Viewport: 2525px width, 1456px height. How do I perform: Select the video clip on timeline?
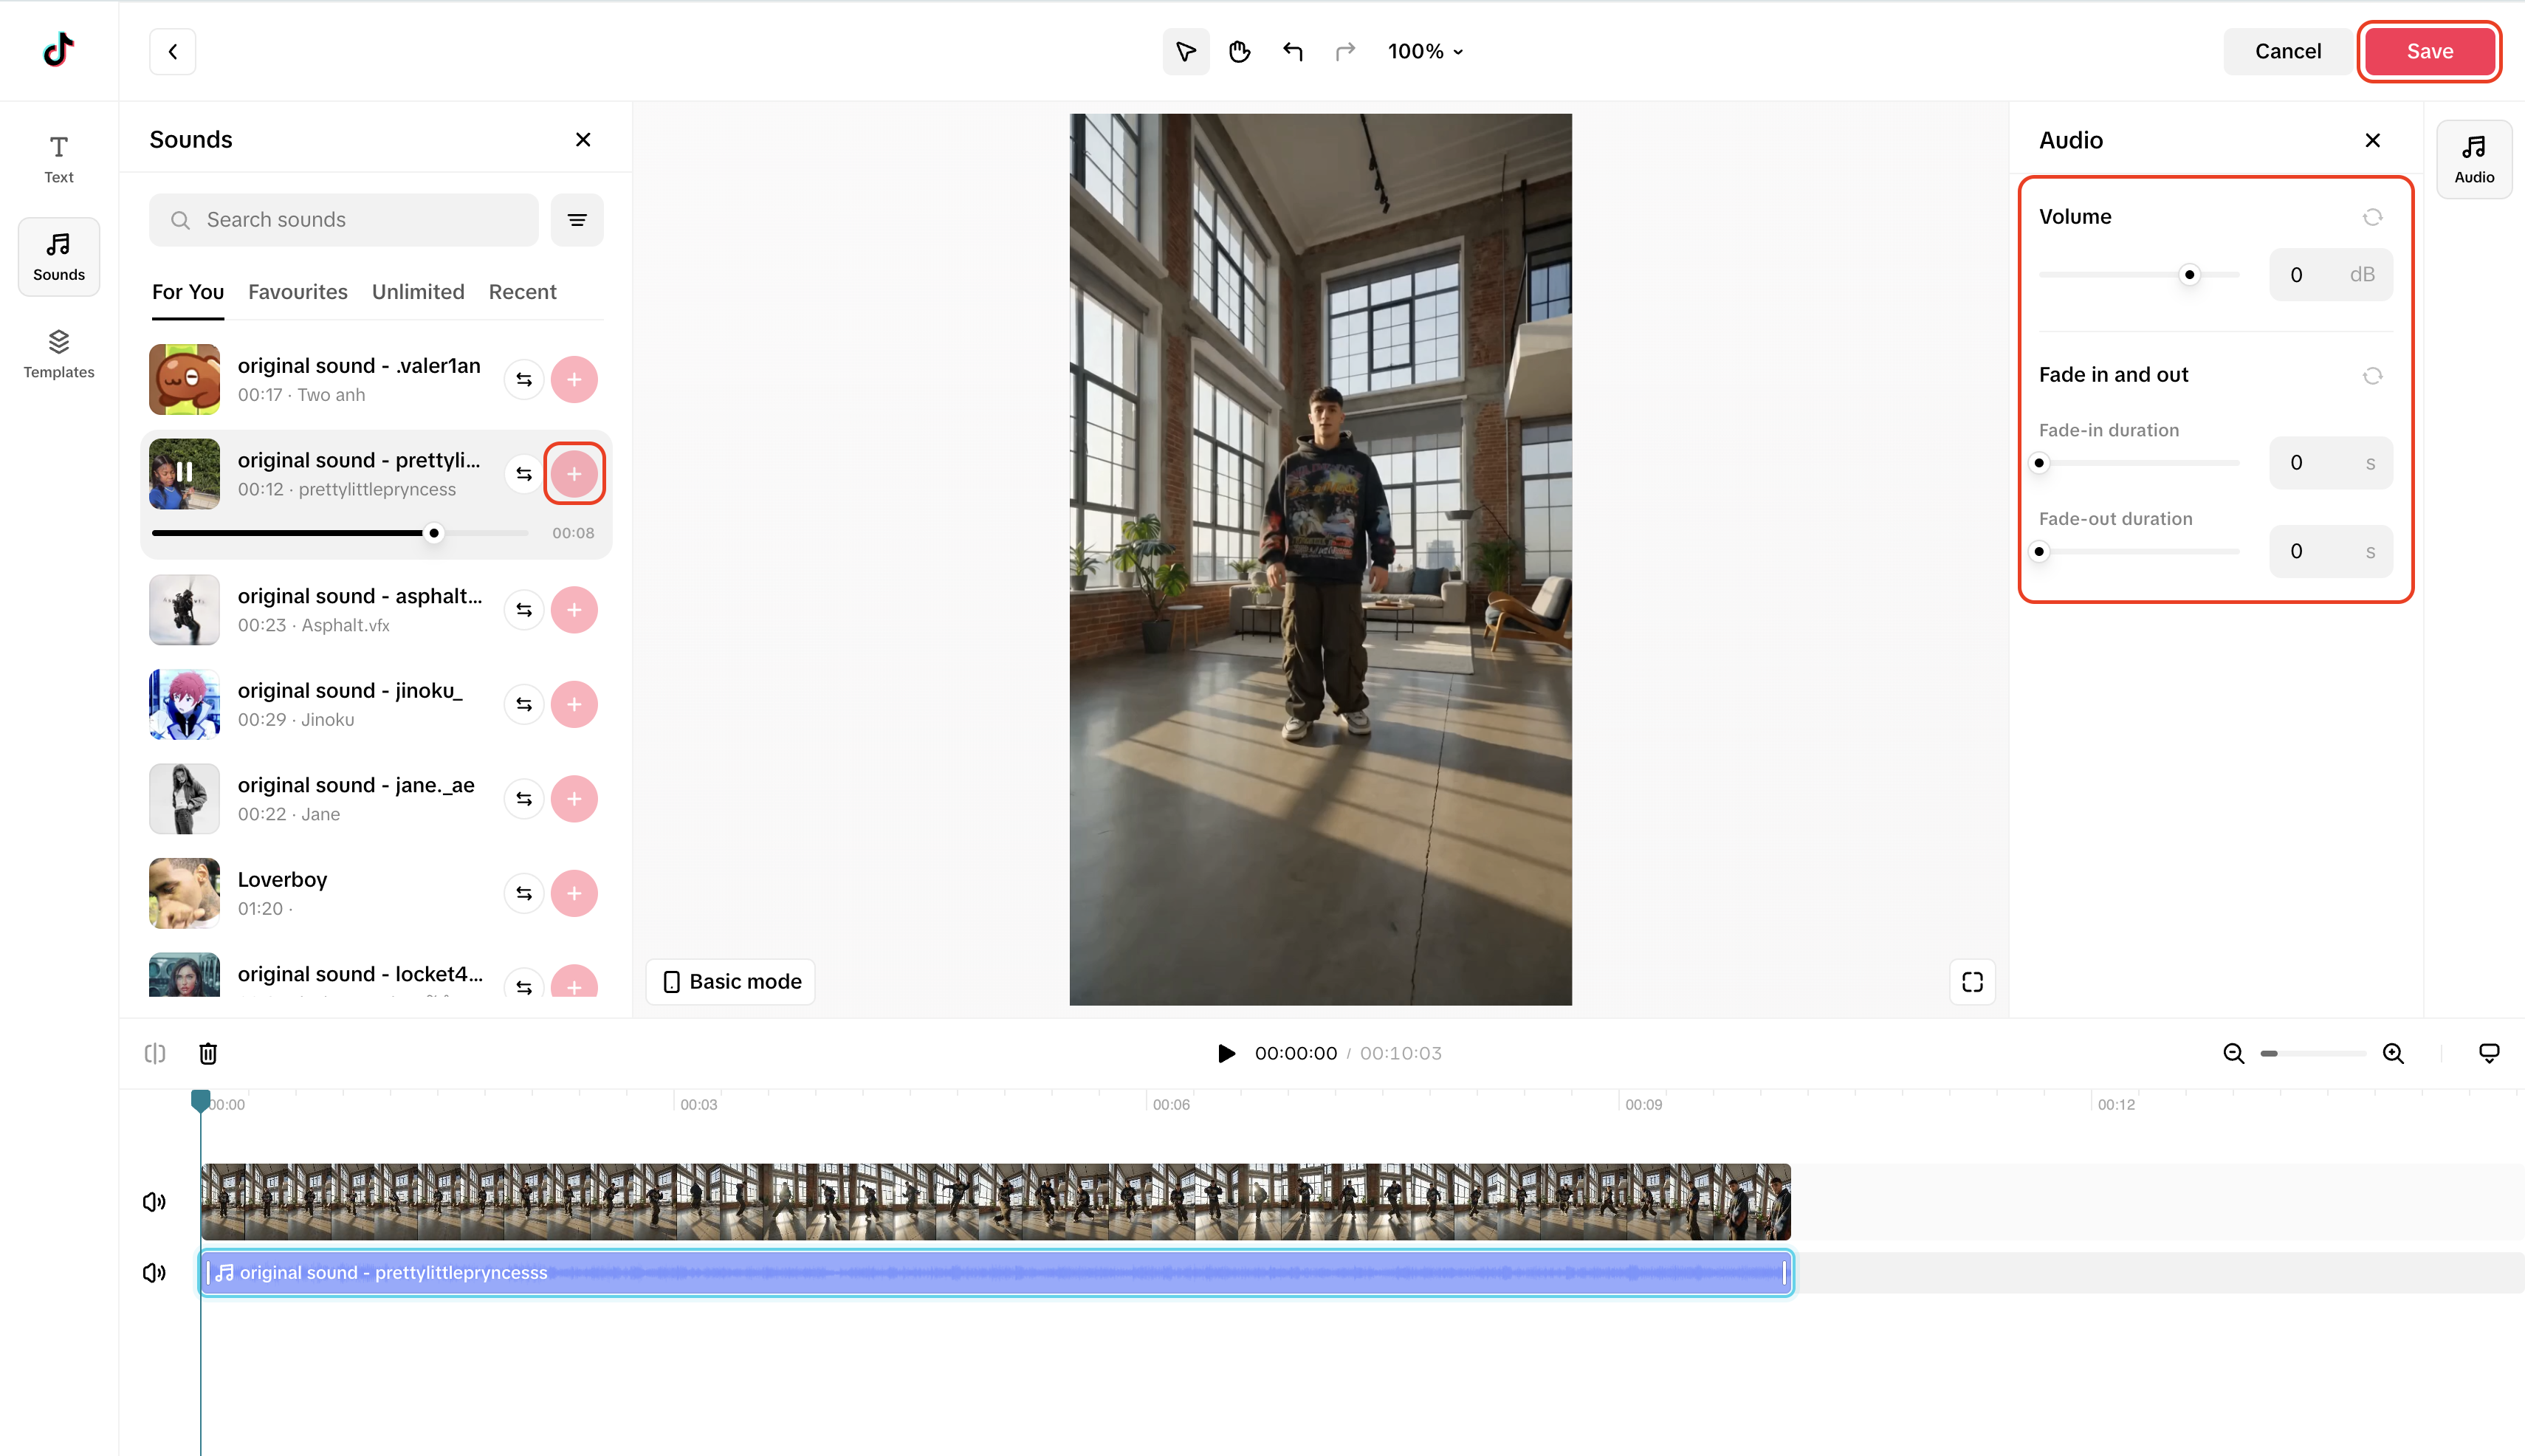coord(996,1202)
